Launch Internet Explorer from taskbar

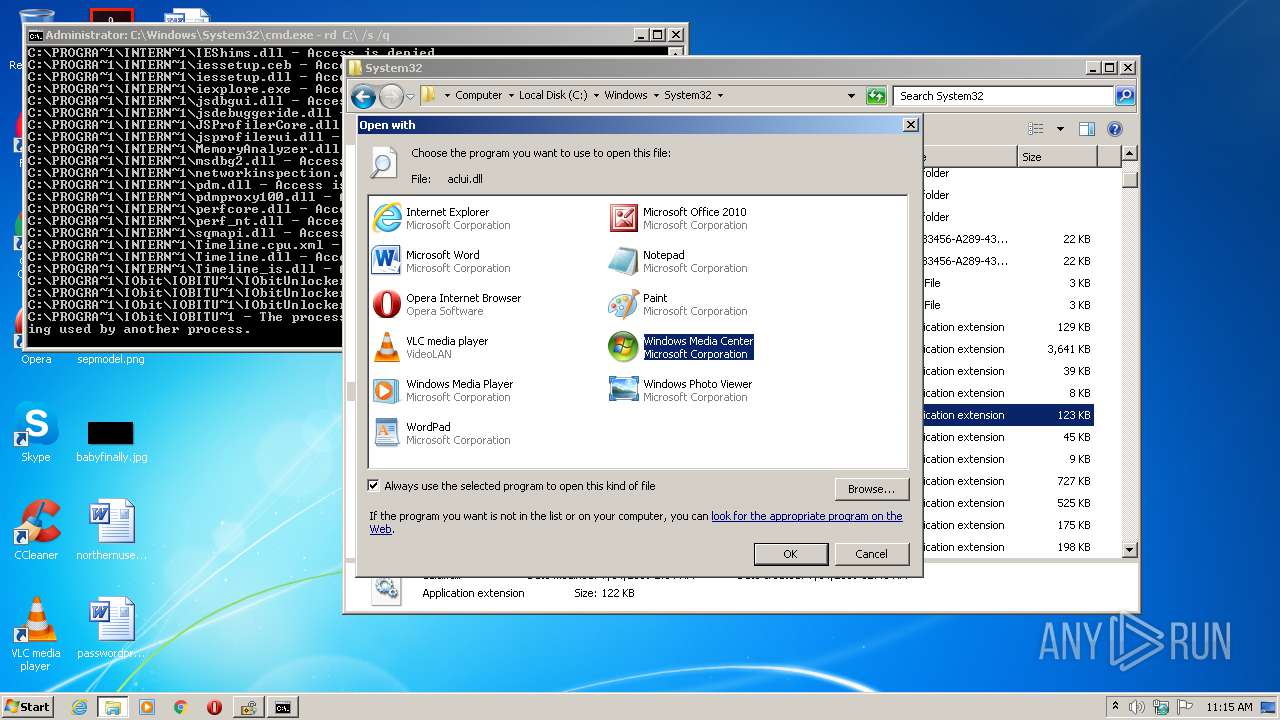(x=79, y=707)
